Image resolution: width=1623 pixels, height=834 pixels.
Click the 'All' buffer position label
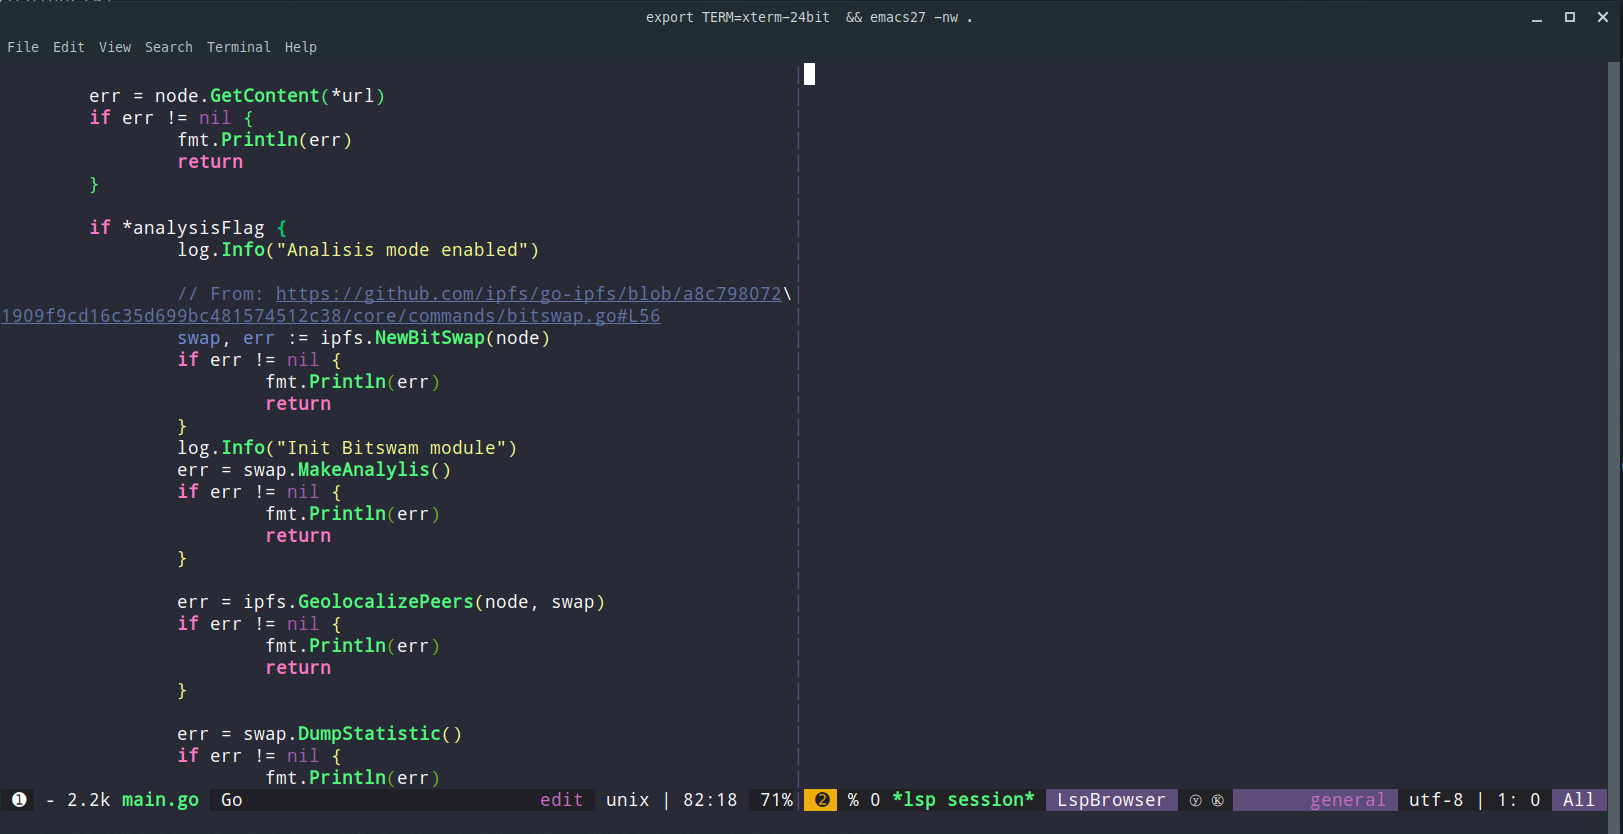(x=1579, y=800)
